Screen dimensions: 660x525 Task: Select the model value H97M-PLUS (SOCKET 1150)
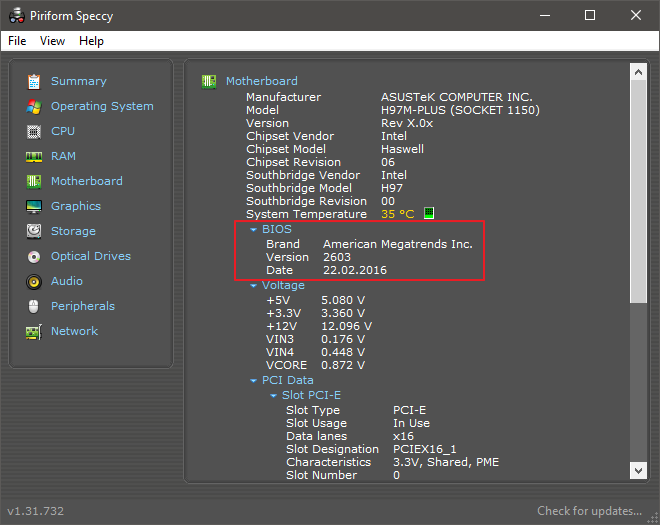460,110
